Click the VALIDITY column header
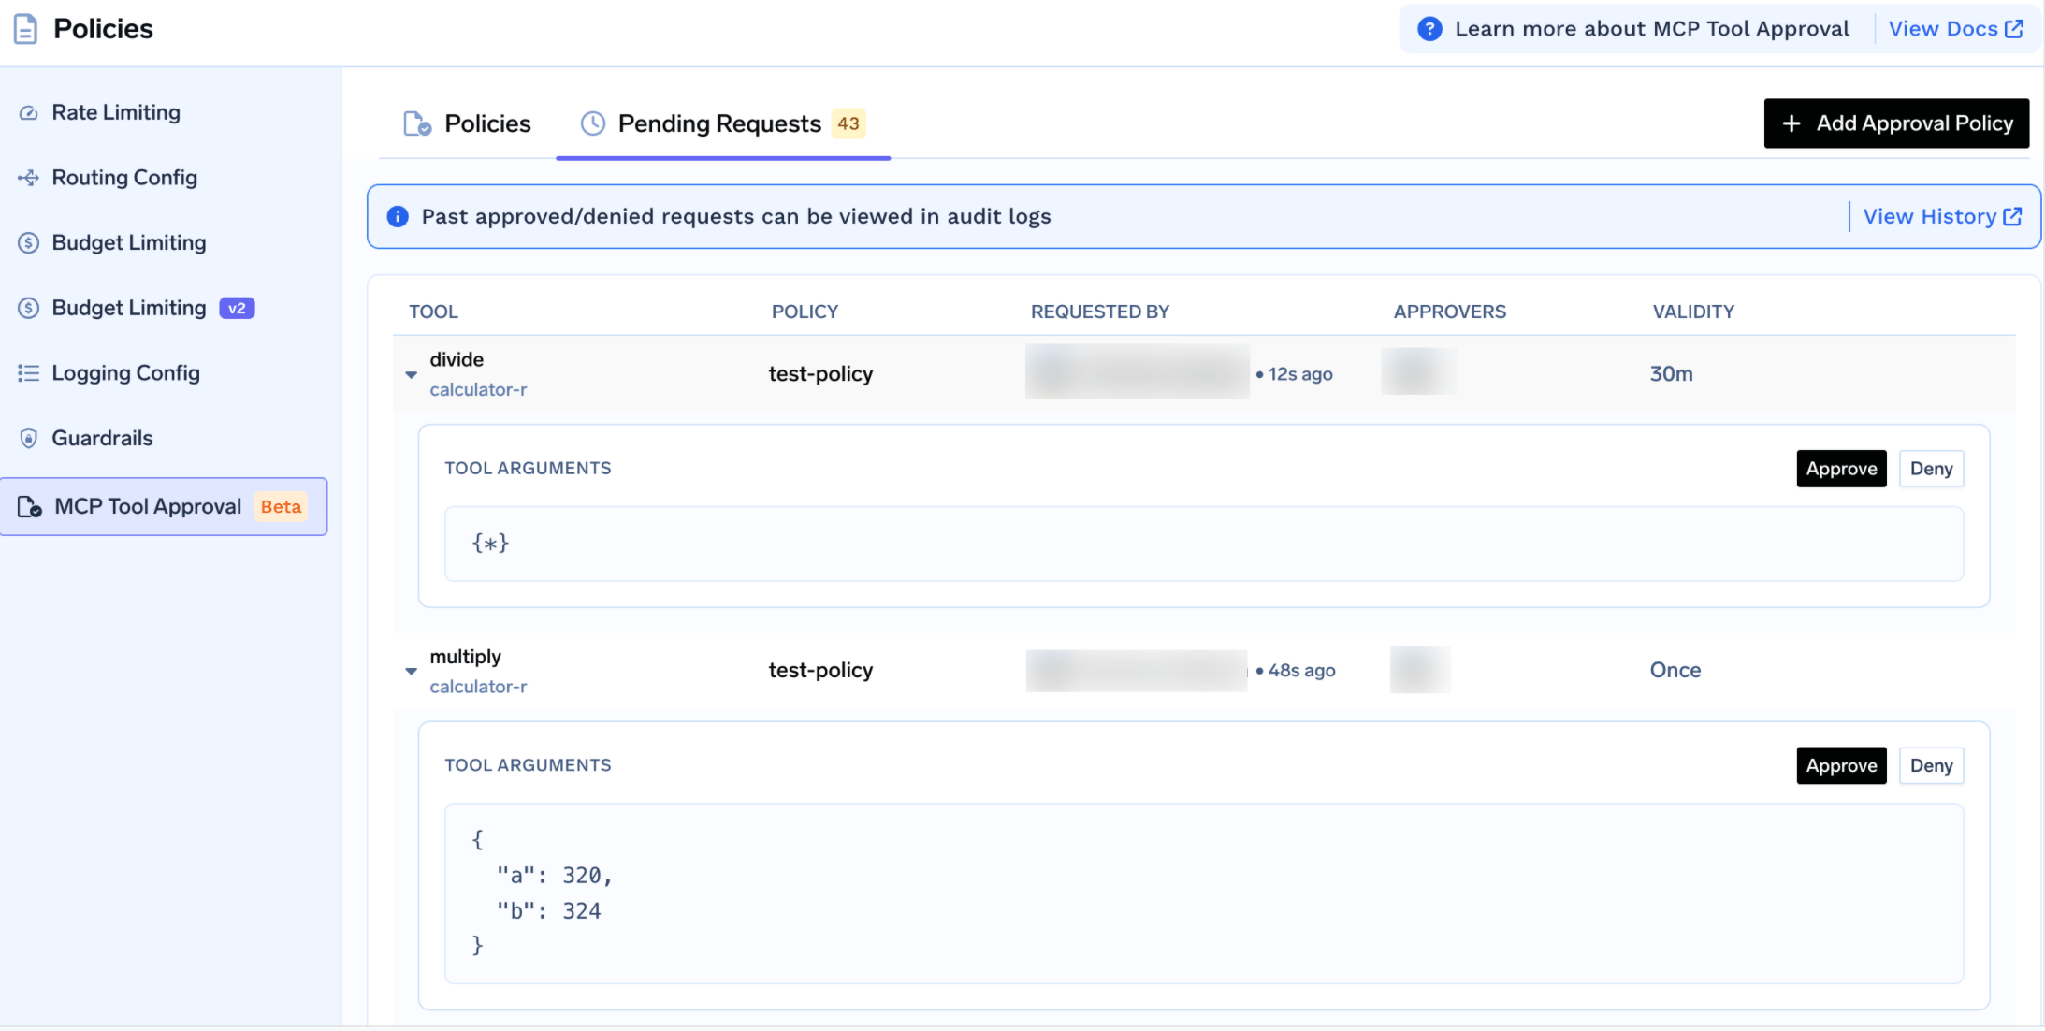This screenshot has width=2045, height=1031. [1693, 312]
